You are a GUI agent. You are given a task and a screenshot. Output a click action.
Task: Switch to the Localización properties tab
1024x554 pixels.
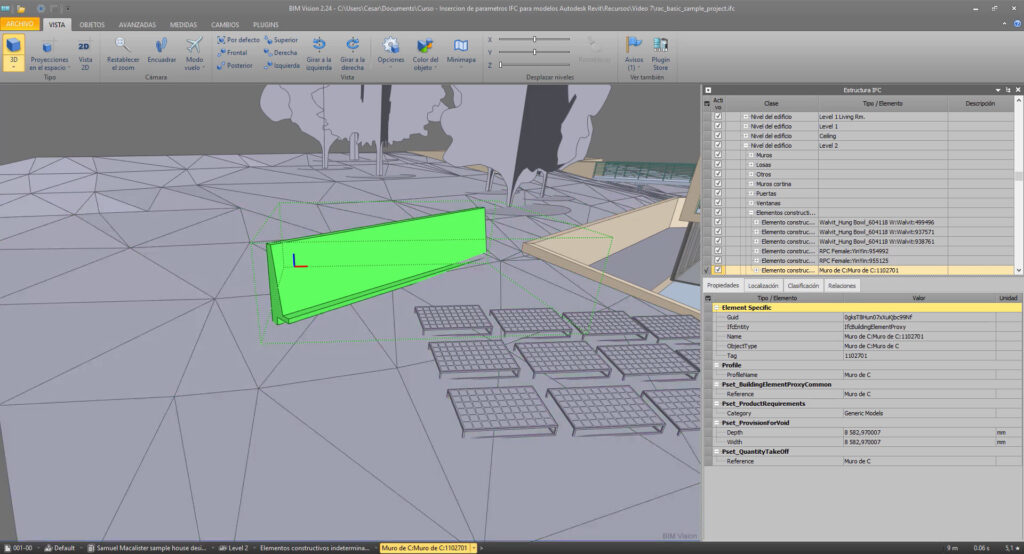pyautogui.click(x=763, y=286)
